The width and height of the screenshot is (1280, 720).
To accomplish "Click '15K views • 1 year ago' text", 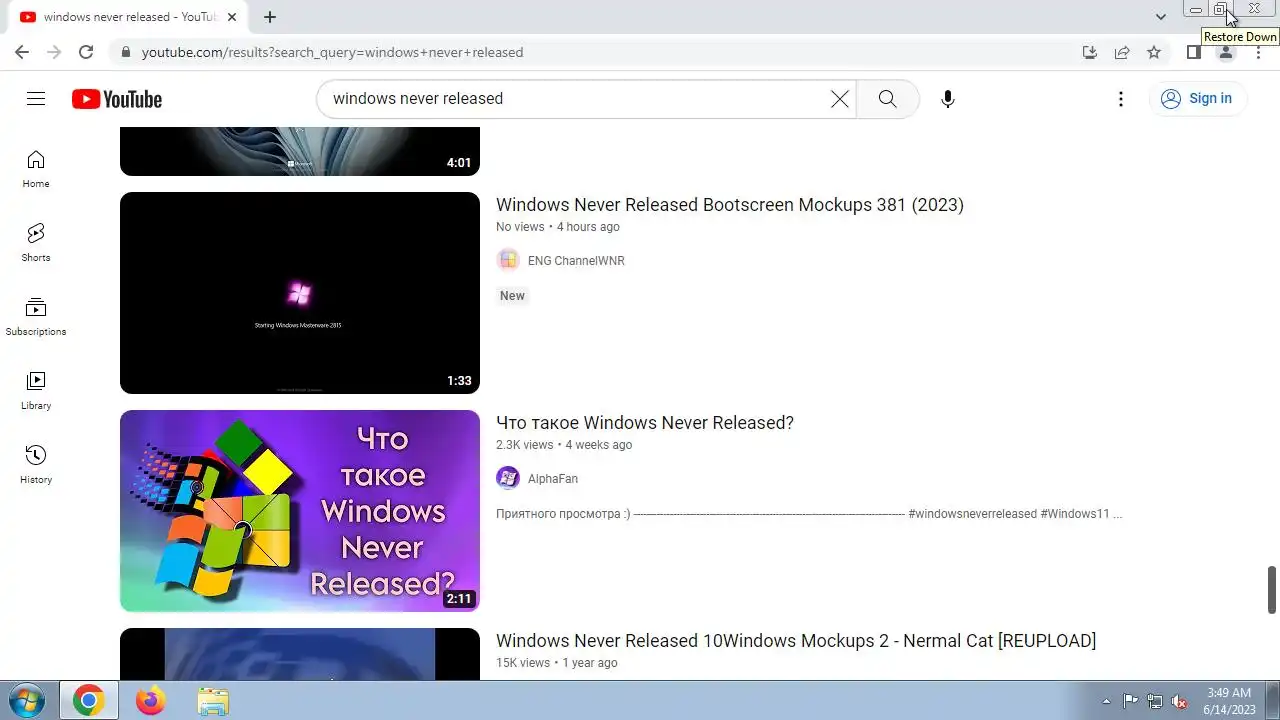I will 557,663.
